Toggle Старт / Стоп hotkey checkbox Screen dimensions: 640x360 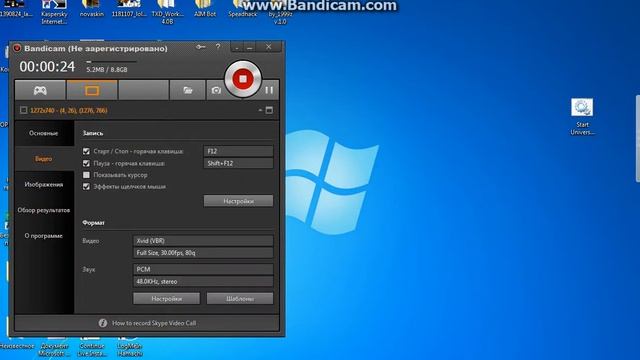tap(86, 151)
